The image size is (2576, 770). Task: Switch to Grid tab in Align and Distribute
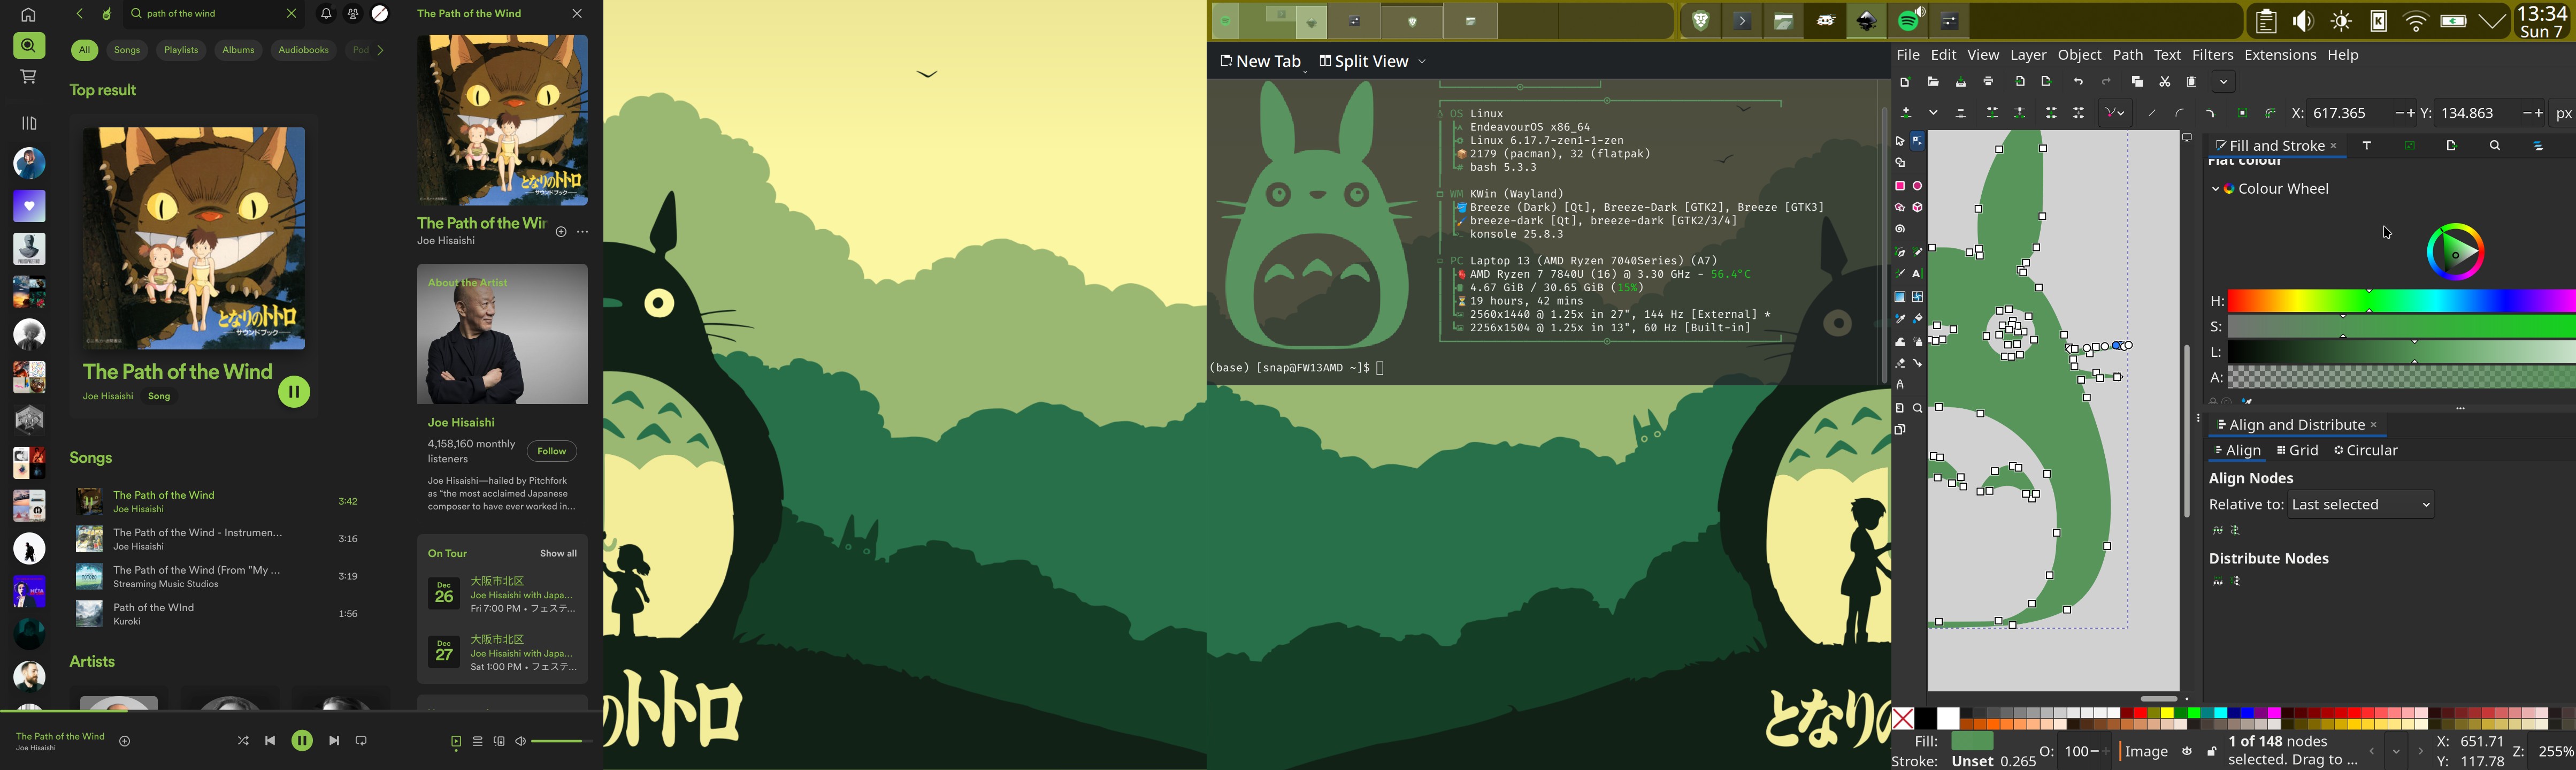click(x=2297, y=451)
